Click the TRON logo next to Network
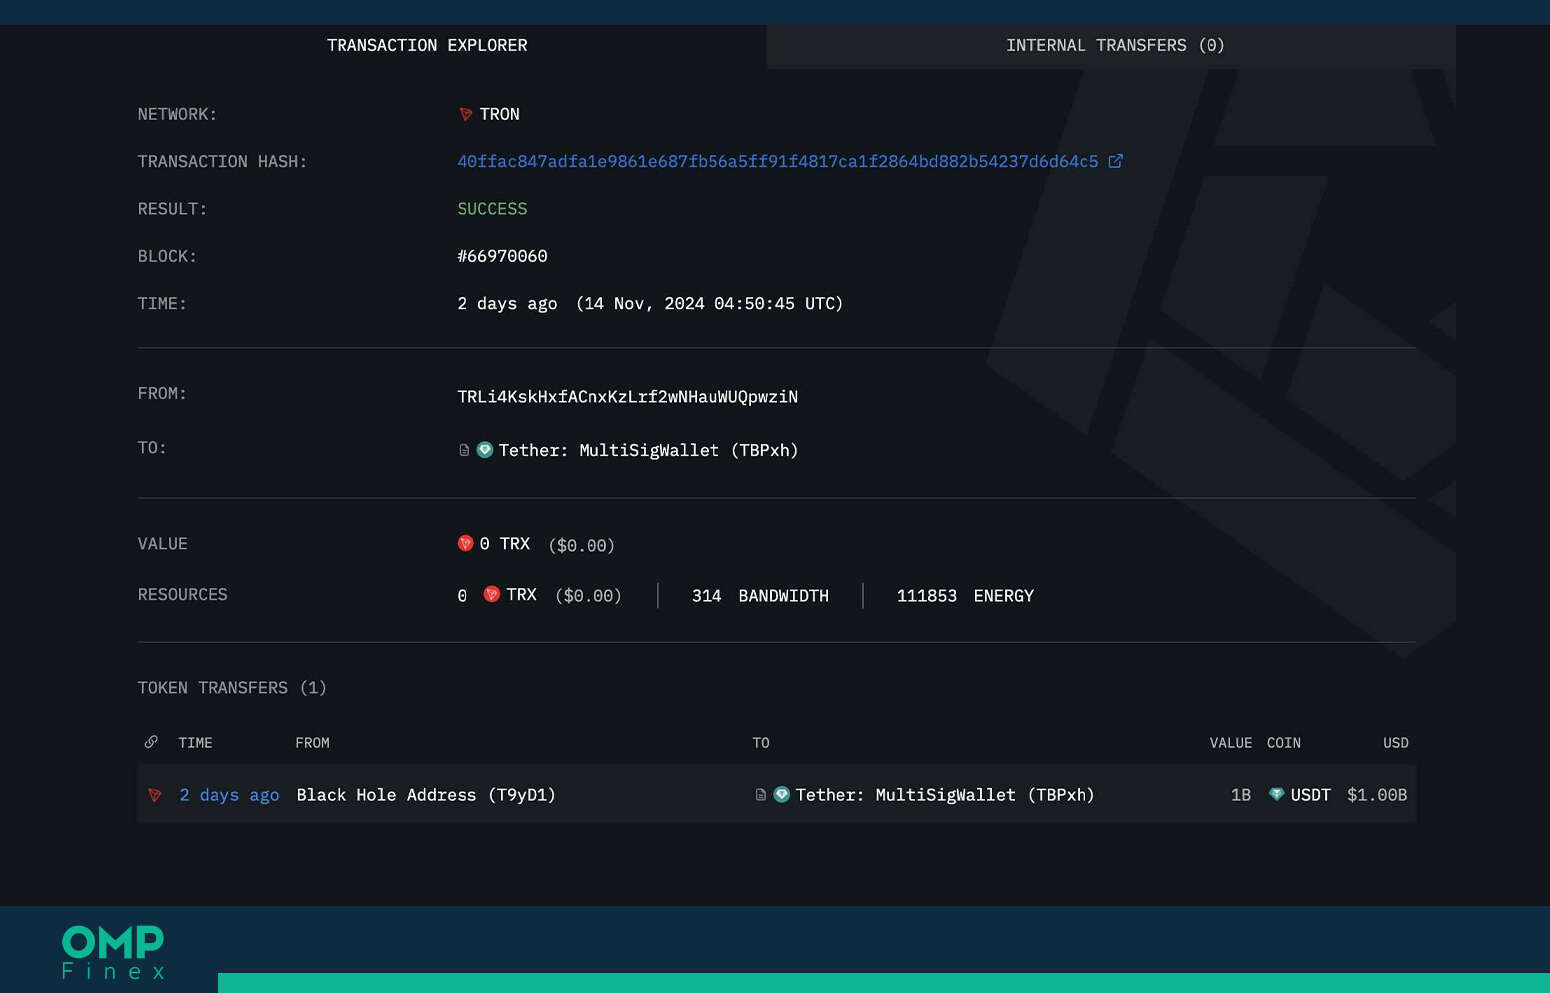Image resolution: width=1550 pixels, height=993 pixels. (465, 114)
